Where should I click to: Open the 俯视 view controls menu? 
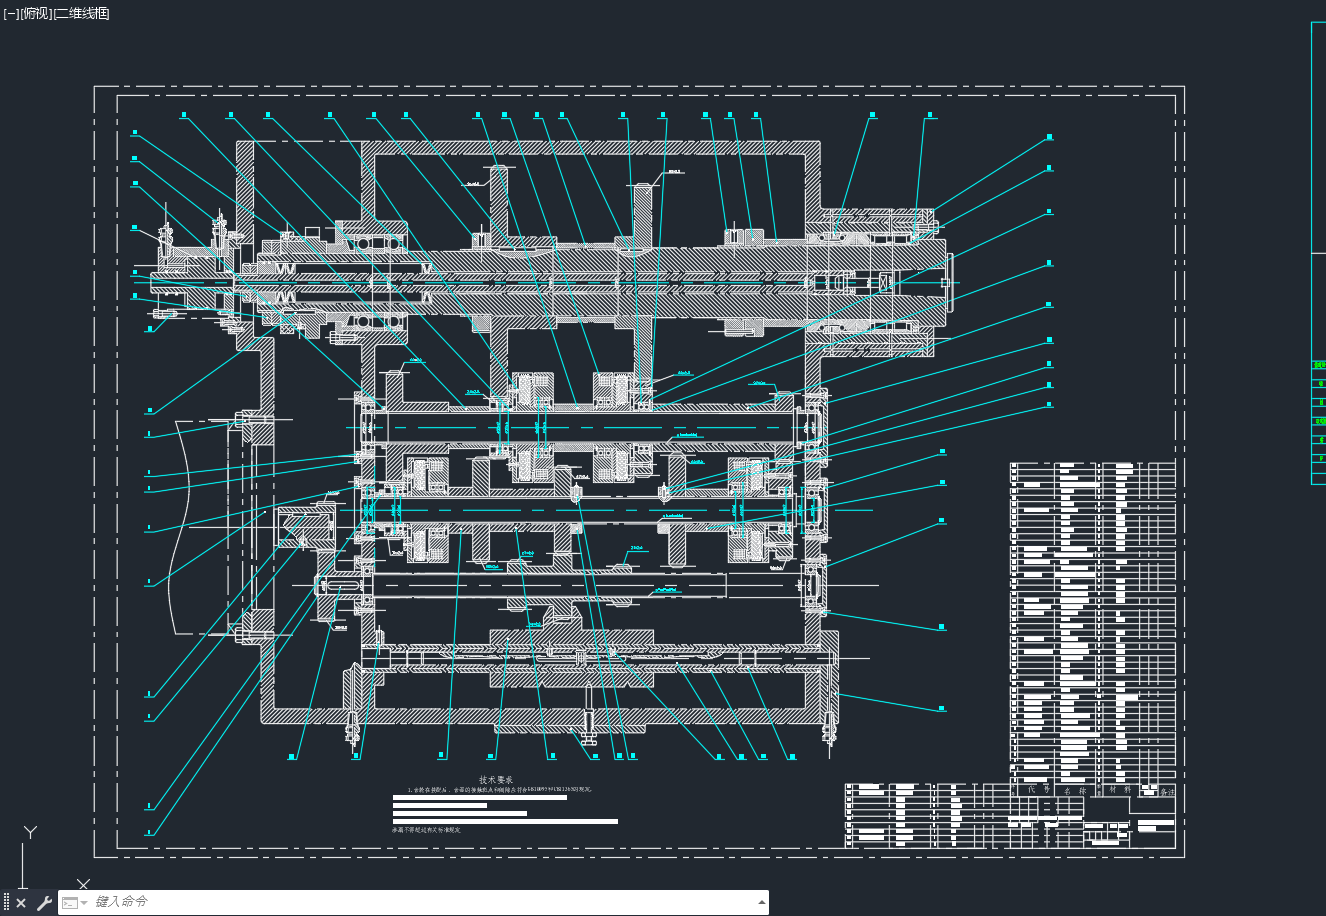point(36,13)
